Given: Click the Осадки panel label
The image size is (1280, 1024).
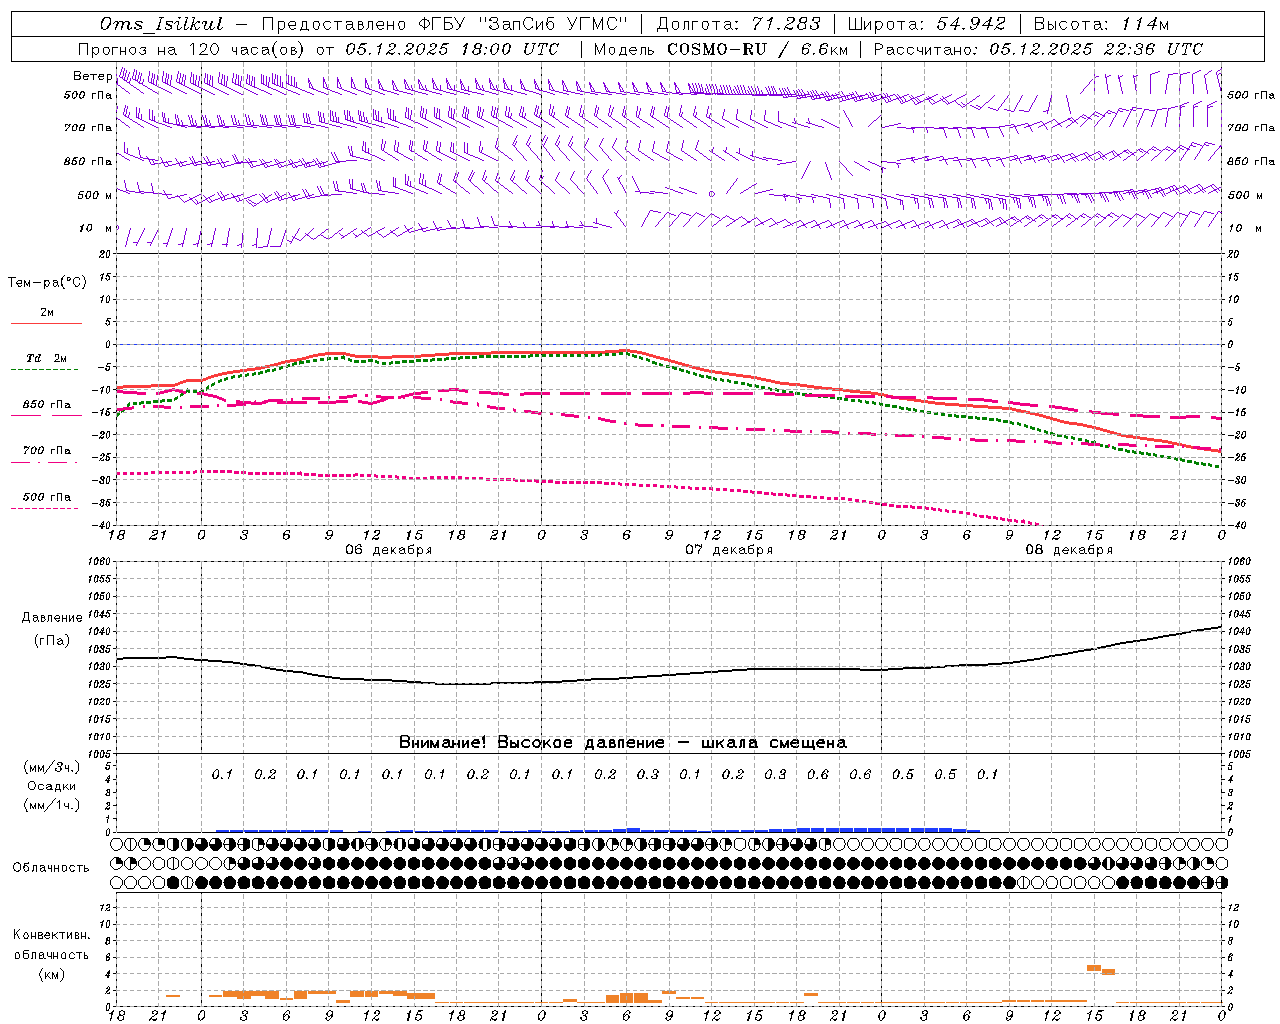Looking at the screenshot, I should tap(51, 786).
